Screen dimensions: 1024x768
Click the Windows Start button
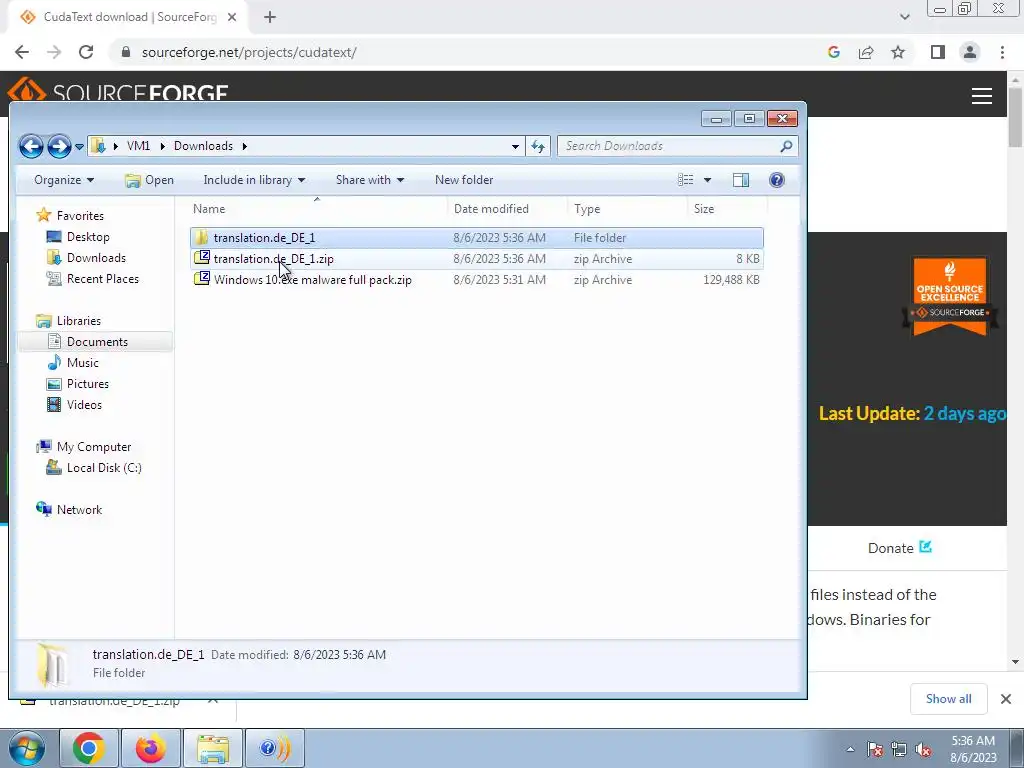[27, 748]
